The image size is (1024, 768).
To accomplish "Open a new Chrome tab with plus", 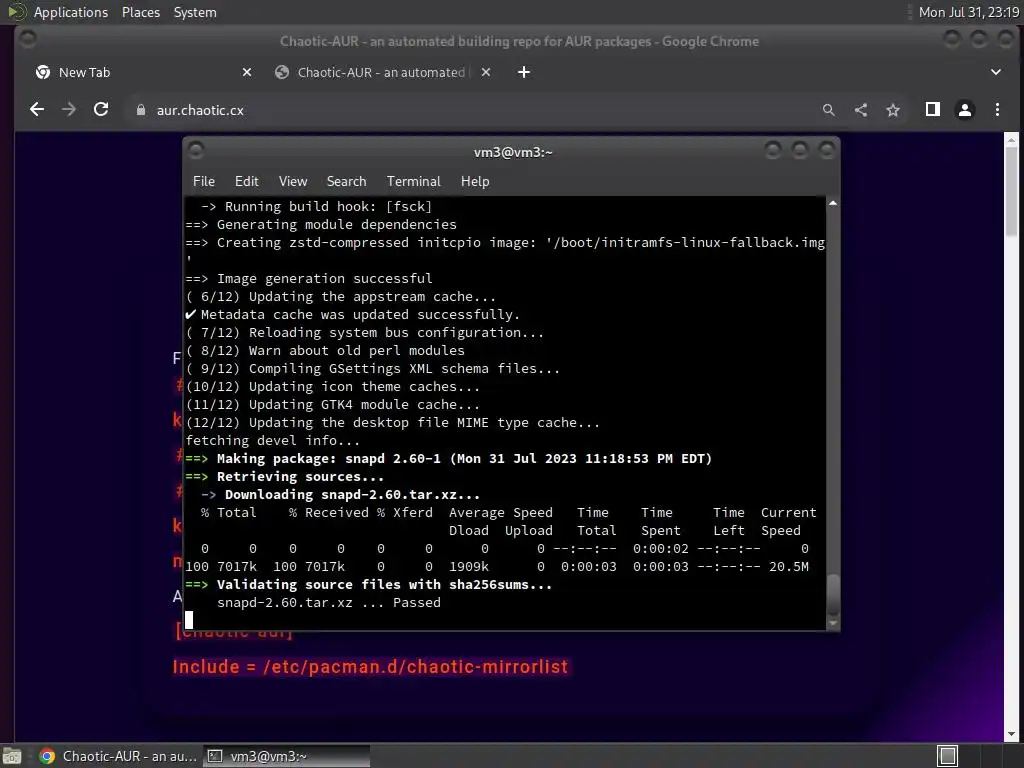I will (524, 72).
